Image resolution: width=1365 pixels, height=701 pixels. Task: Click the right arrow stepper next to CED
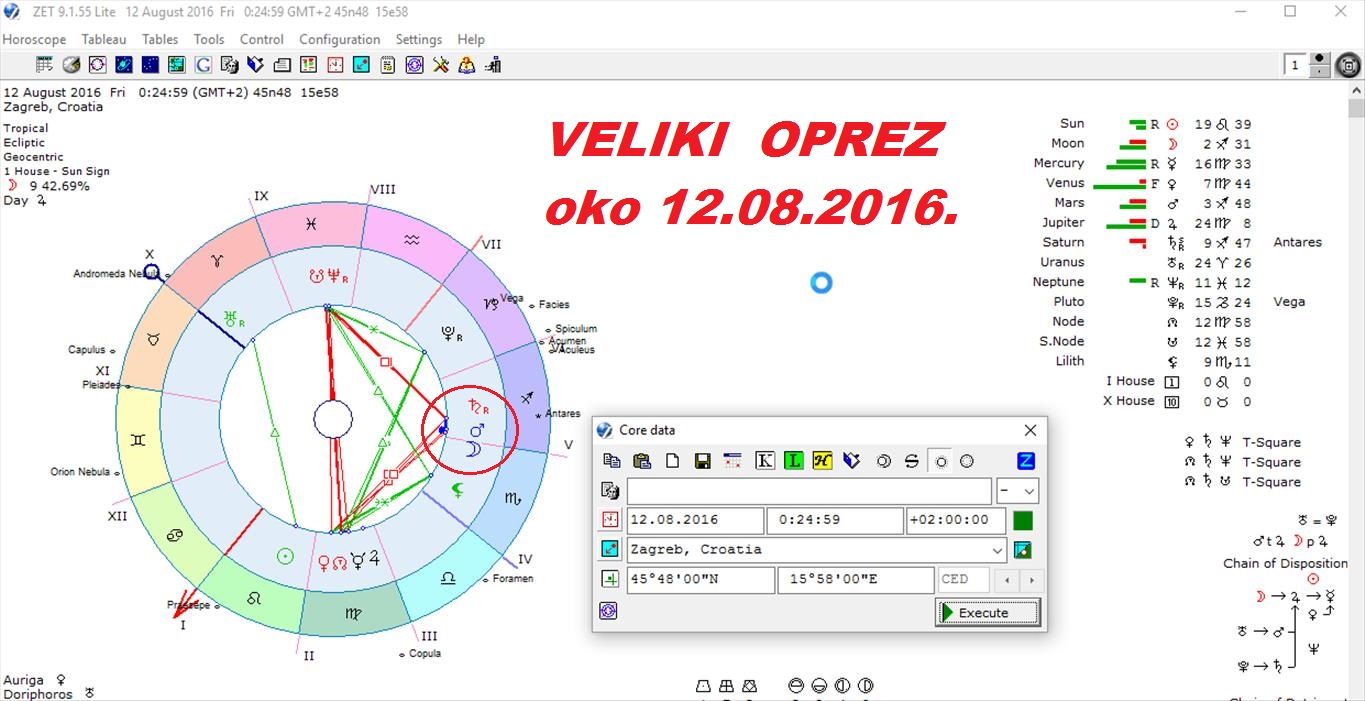click(x=1031, y=580)
